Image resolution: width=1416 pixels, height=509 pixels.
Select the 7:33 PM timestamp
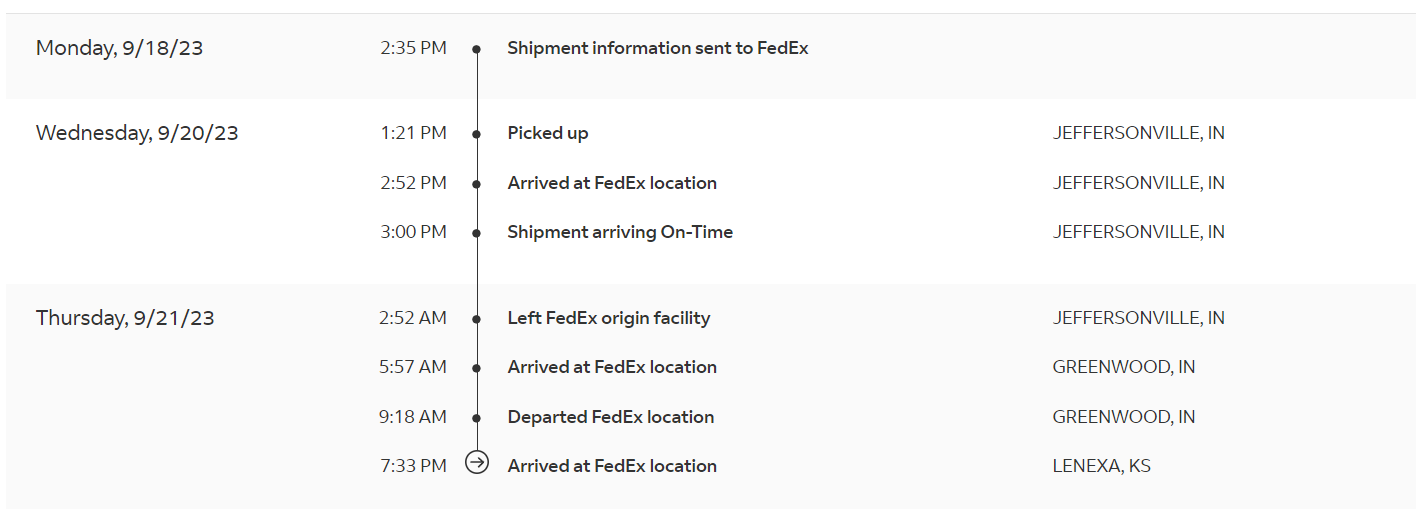(413, 466)
